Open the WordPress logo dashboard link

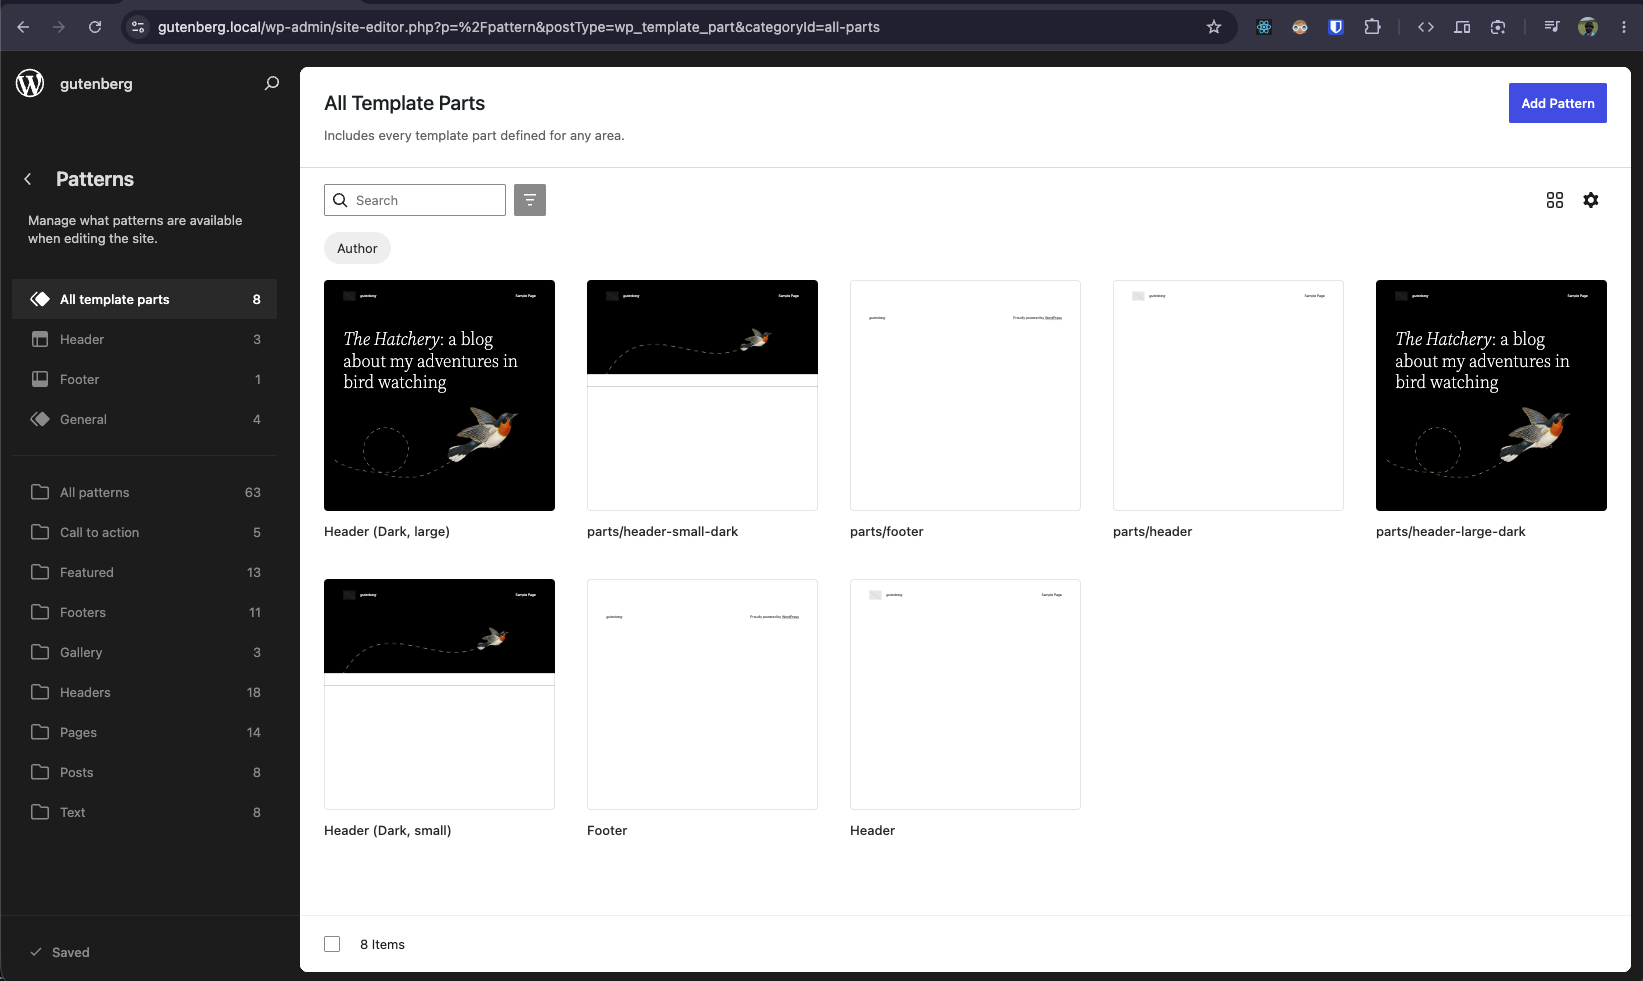[x=30, y=83]
